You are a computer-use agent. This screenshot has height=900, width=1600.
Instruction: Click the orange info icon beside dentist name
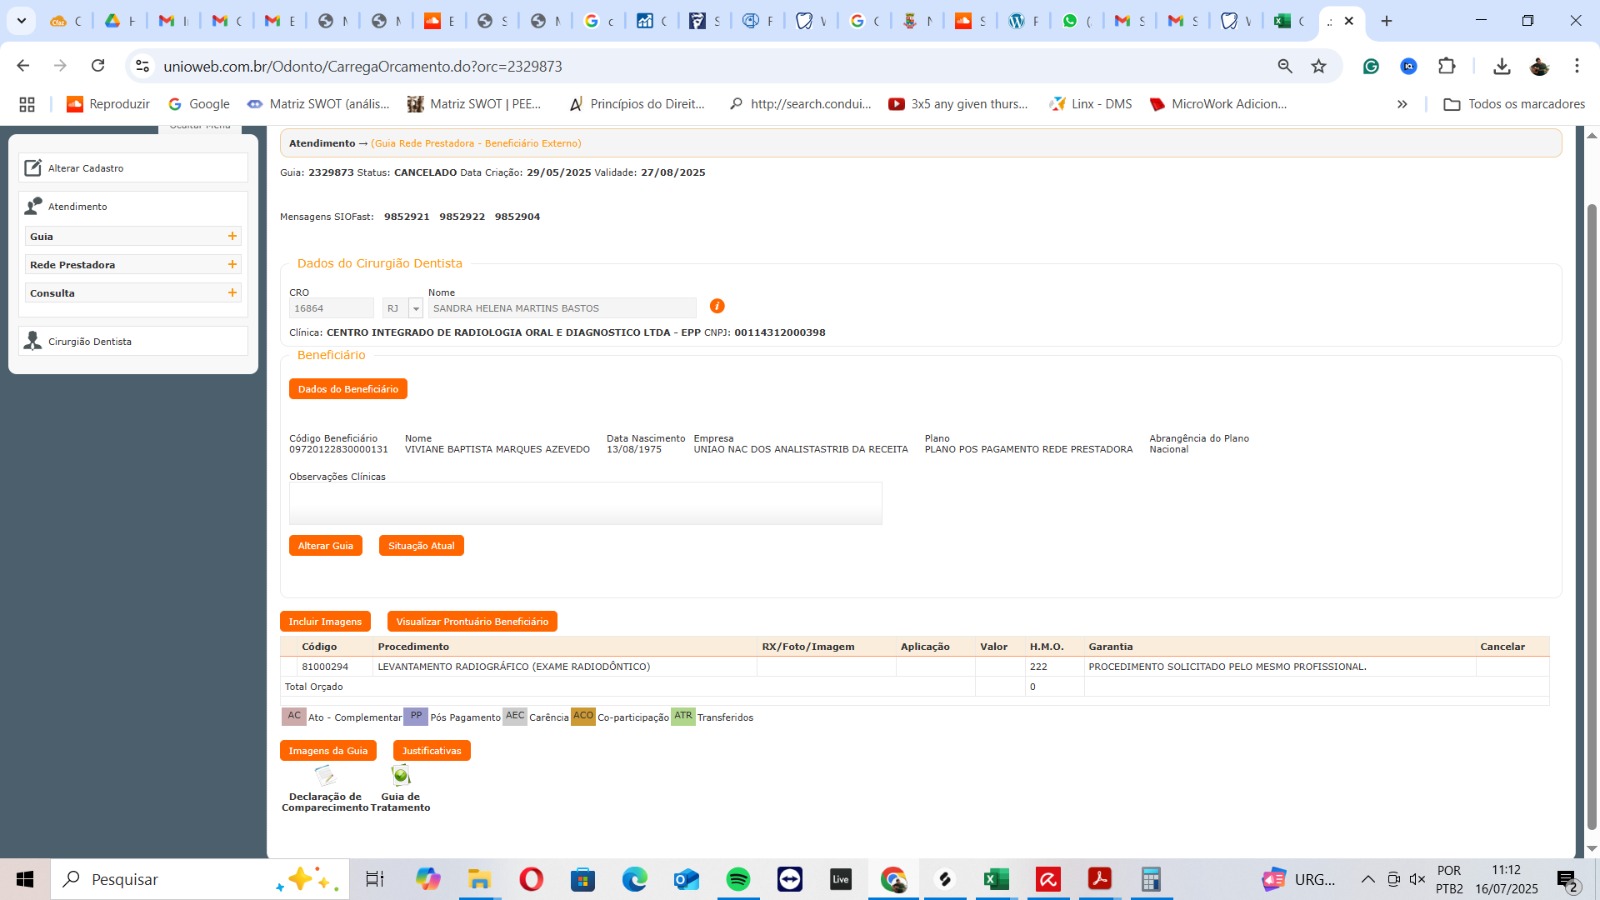pyautogui.click(x=717, y=306)
